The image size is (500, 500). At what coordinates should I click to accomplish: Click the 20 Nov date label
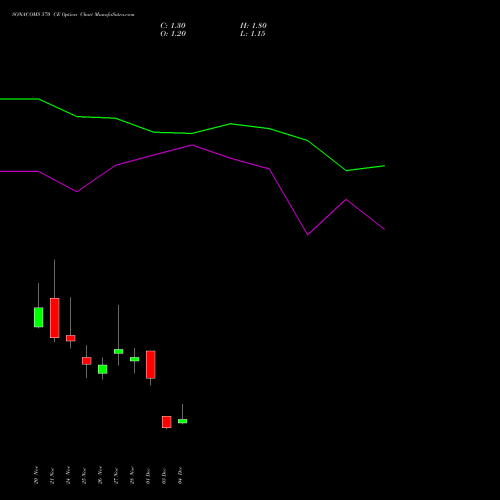coord(36,475)
